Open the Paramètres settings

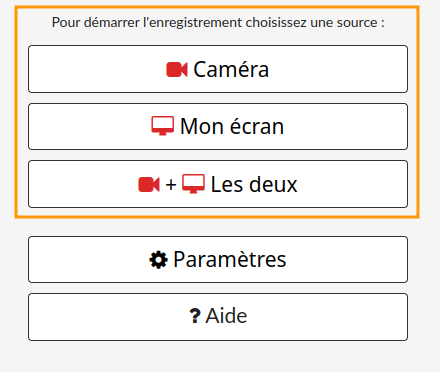[x=218, y=259]
